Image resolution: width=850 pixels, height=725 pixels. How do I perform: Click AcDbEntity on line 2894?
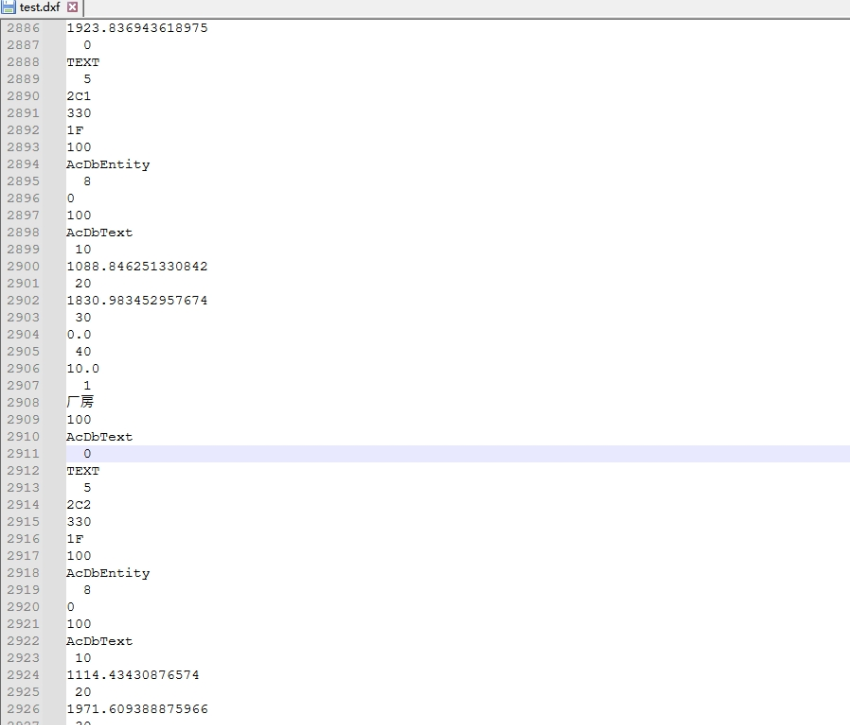click(x=108, y=165)
